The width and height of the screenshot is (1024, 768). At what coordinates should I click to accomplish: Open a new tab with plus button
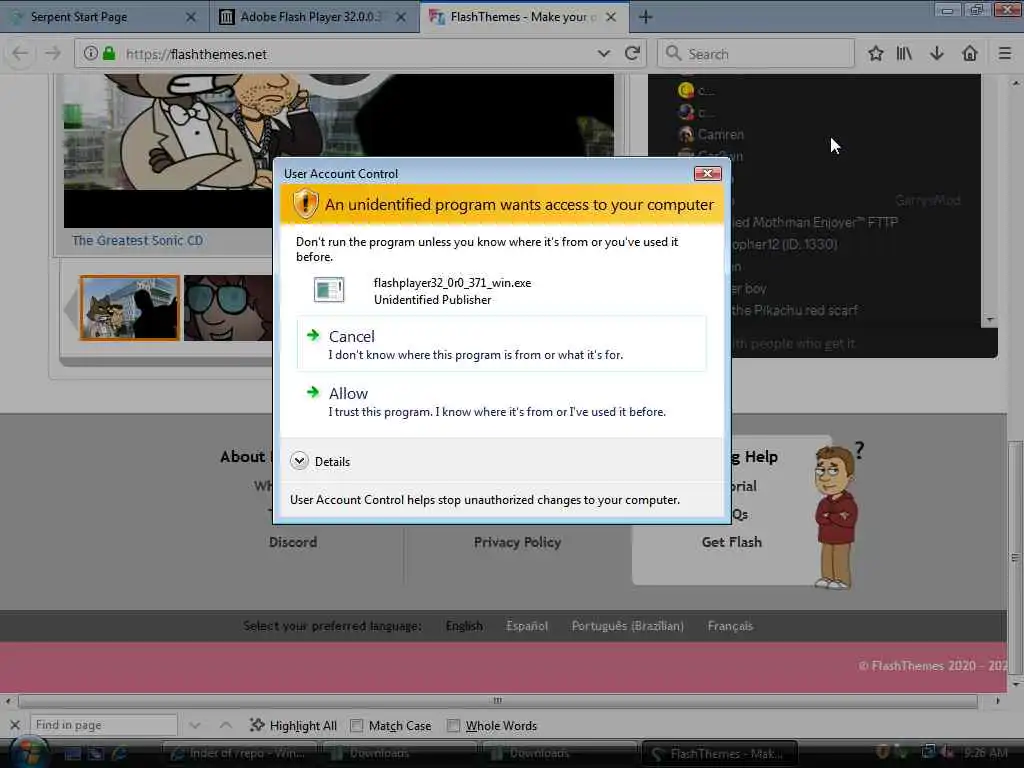tap(645, 17)
